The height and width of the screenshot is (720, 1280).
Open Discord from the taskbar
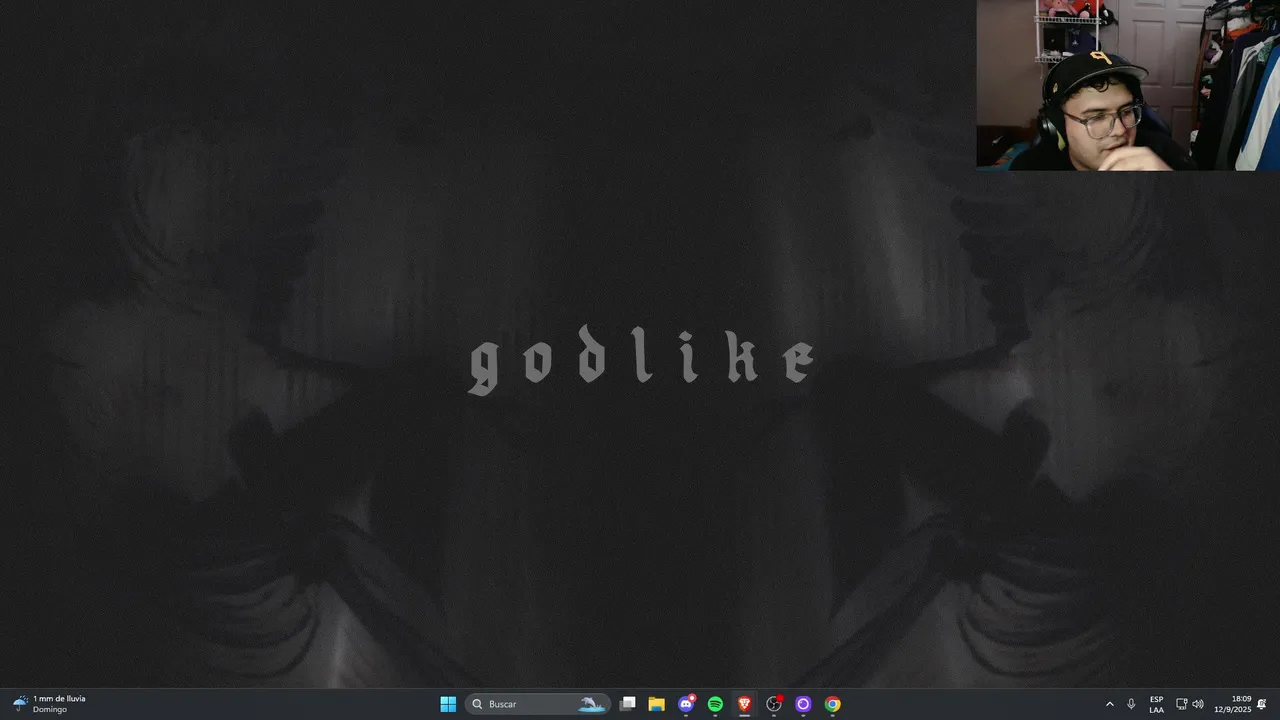coord(686,704)
